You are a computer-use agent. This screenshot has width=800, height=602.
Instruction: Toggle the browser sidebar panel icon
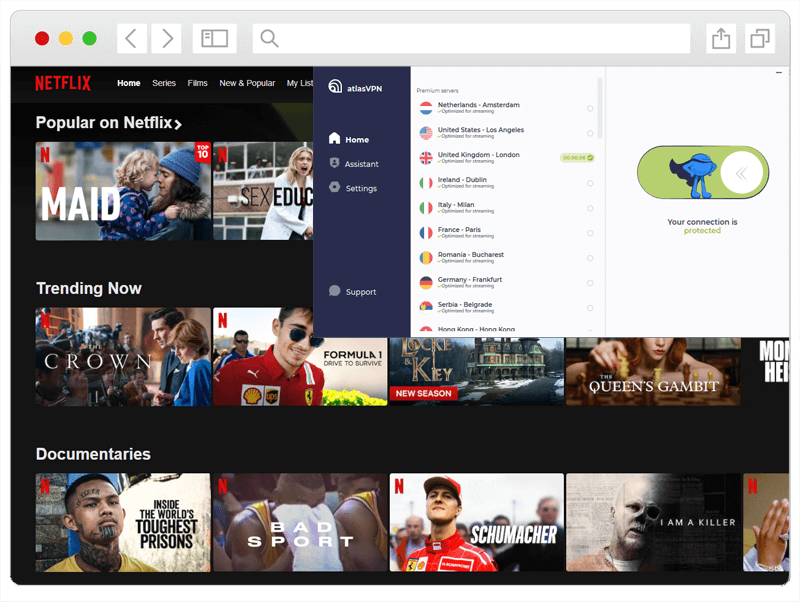214,38
